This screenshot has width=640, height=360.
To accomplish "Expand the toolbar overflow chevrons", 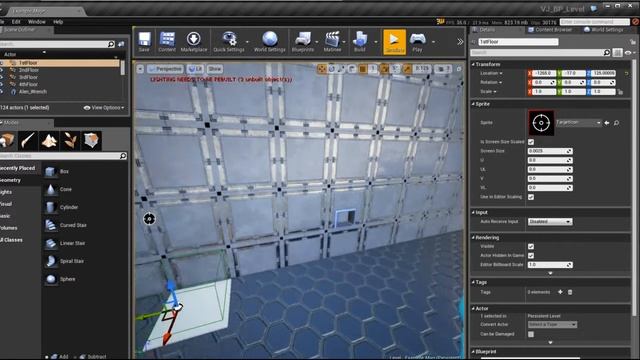I will [x=460, y=42].
